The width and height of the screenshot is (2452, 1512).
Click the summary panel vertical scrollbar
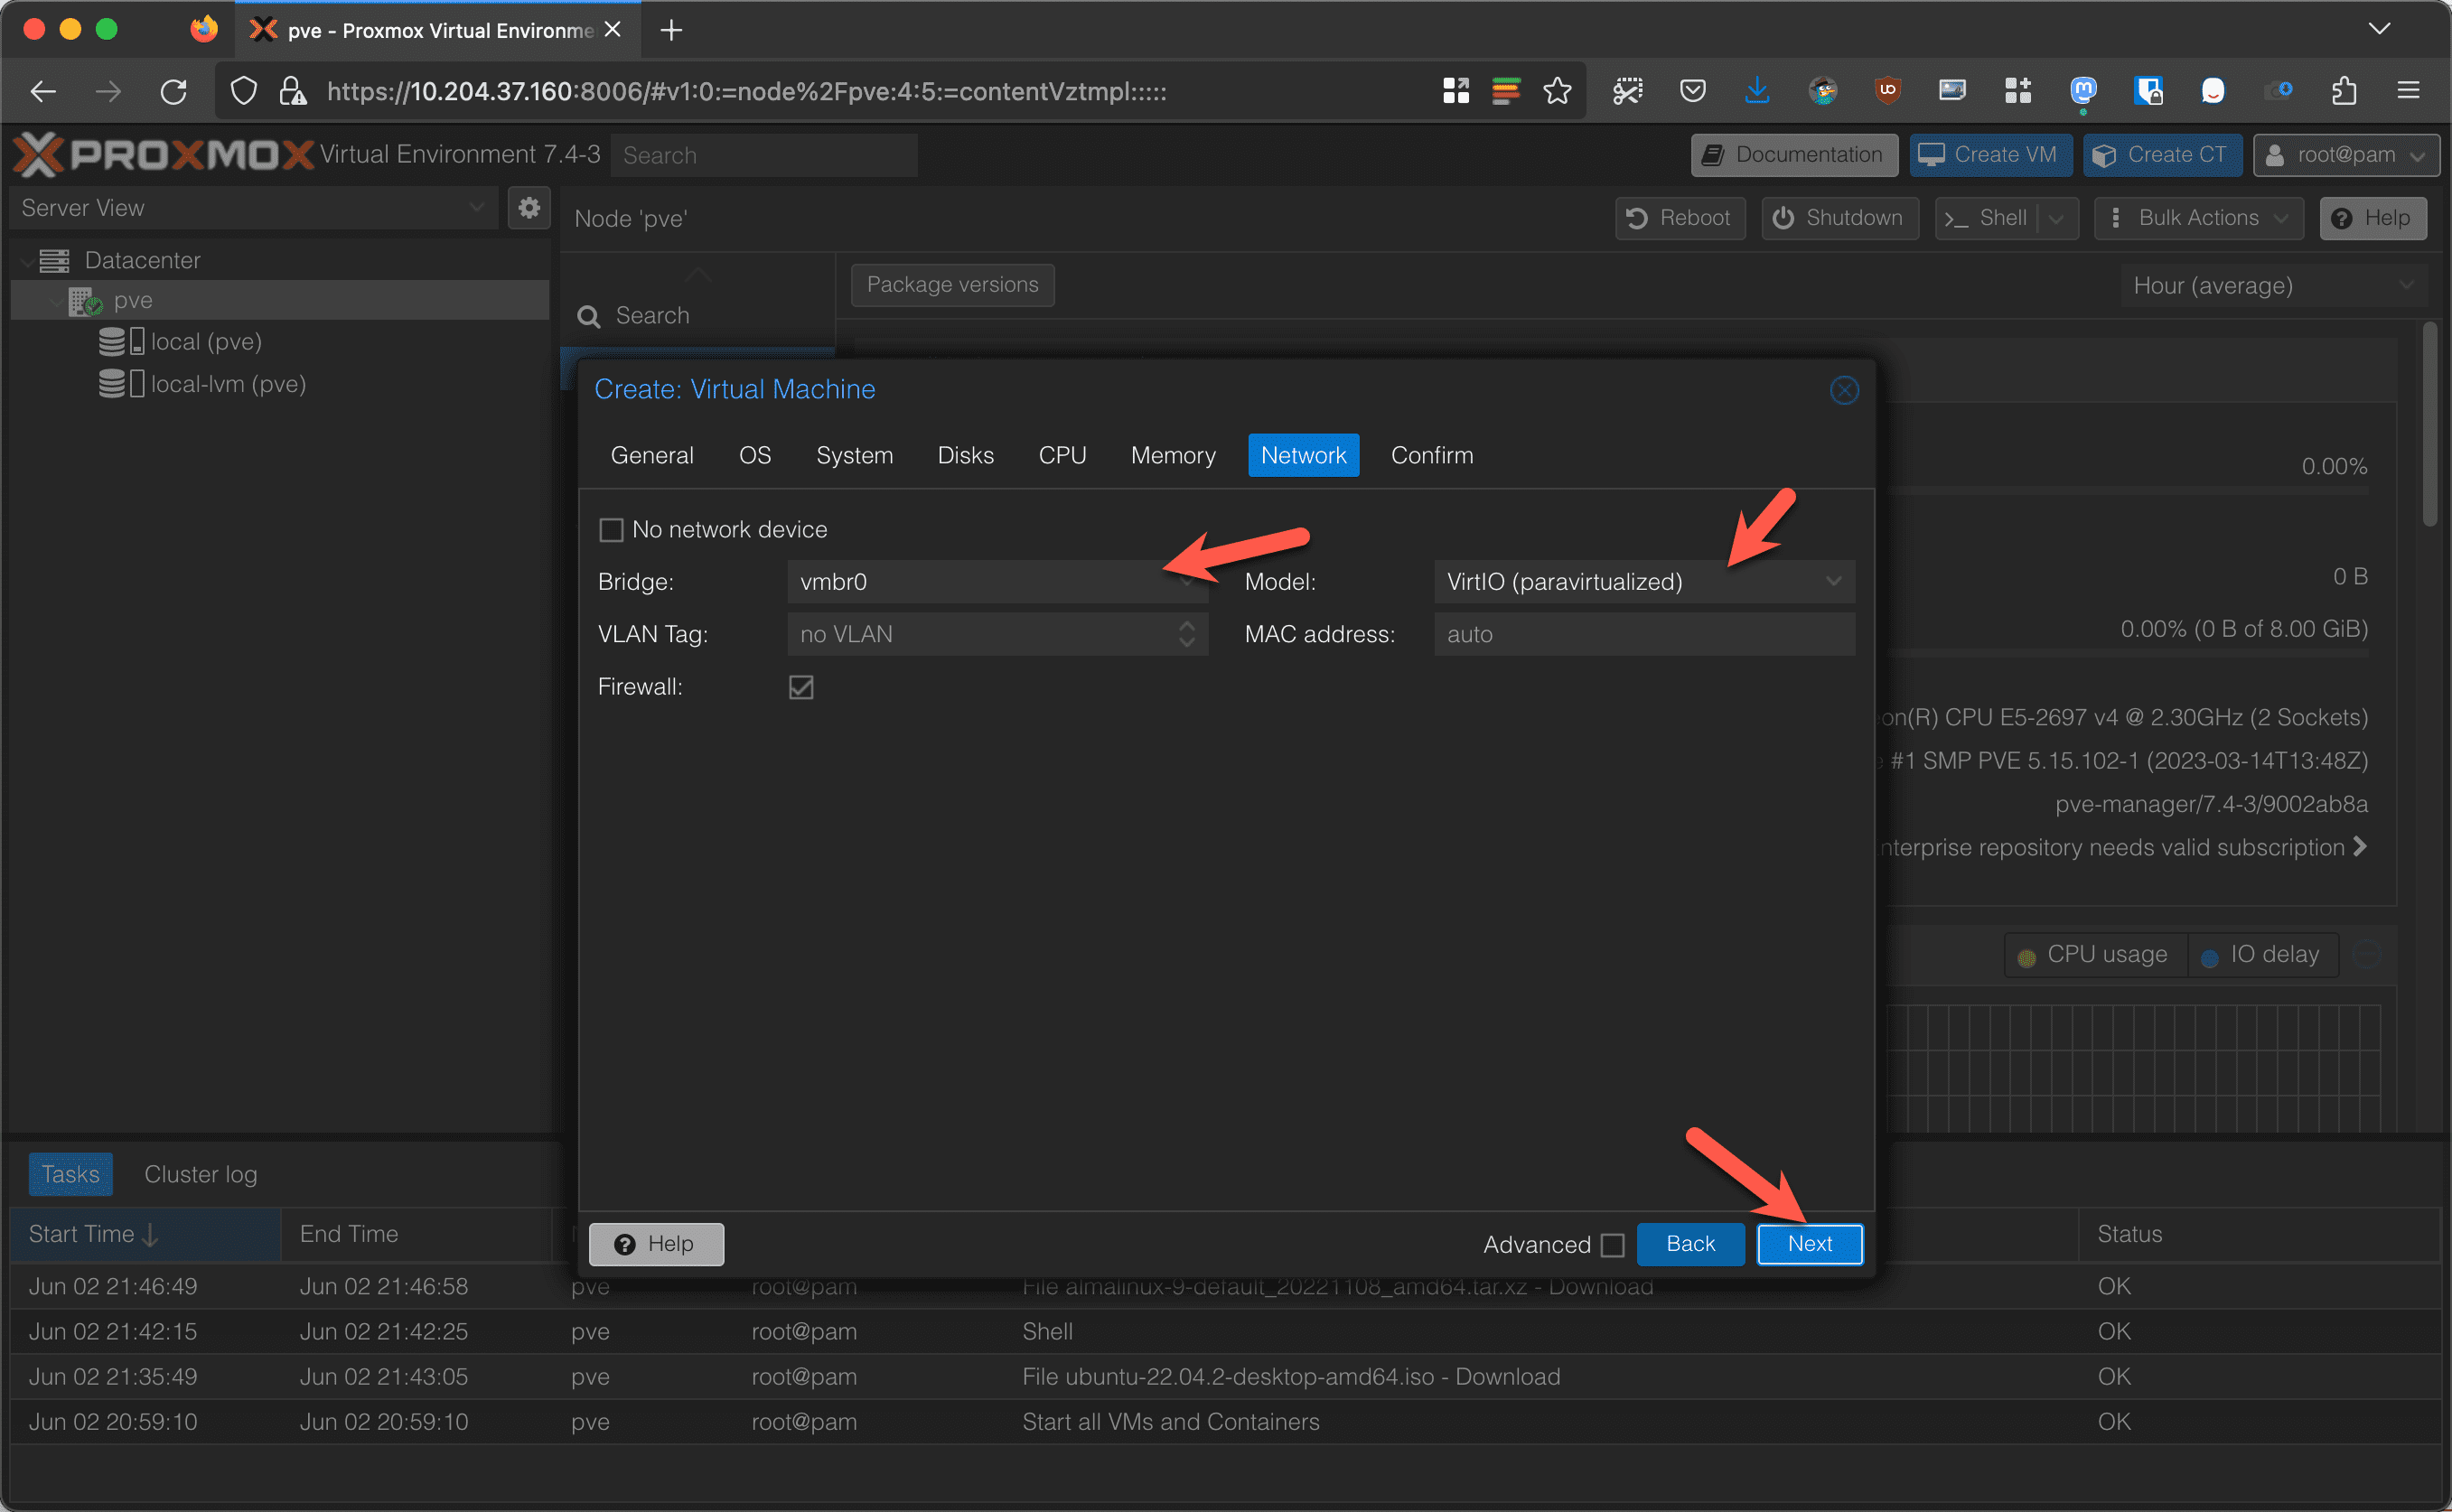point(2430,423)
